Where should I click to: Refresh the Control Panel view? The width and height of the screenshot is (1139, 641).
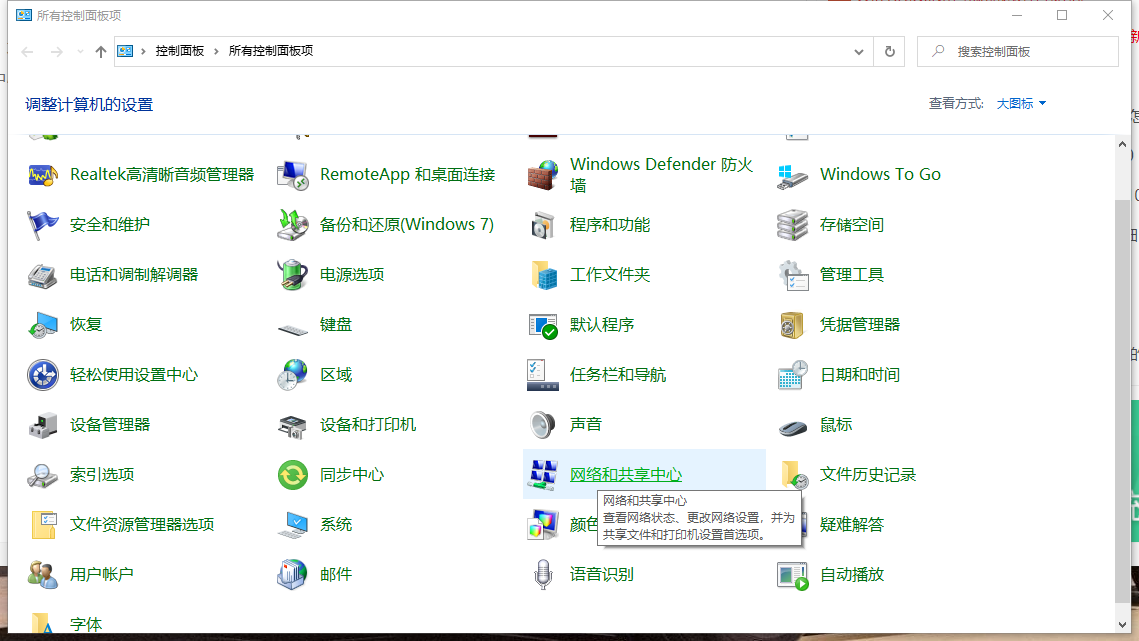[x=889, y=51]
